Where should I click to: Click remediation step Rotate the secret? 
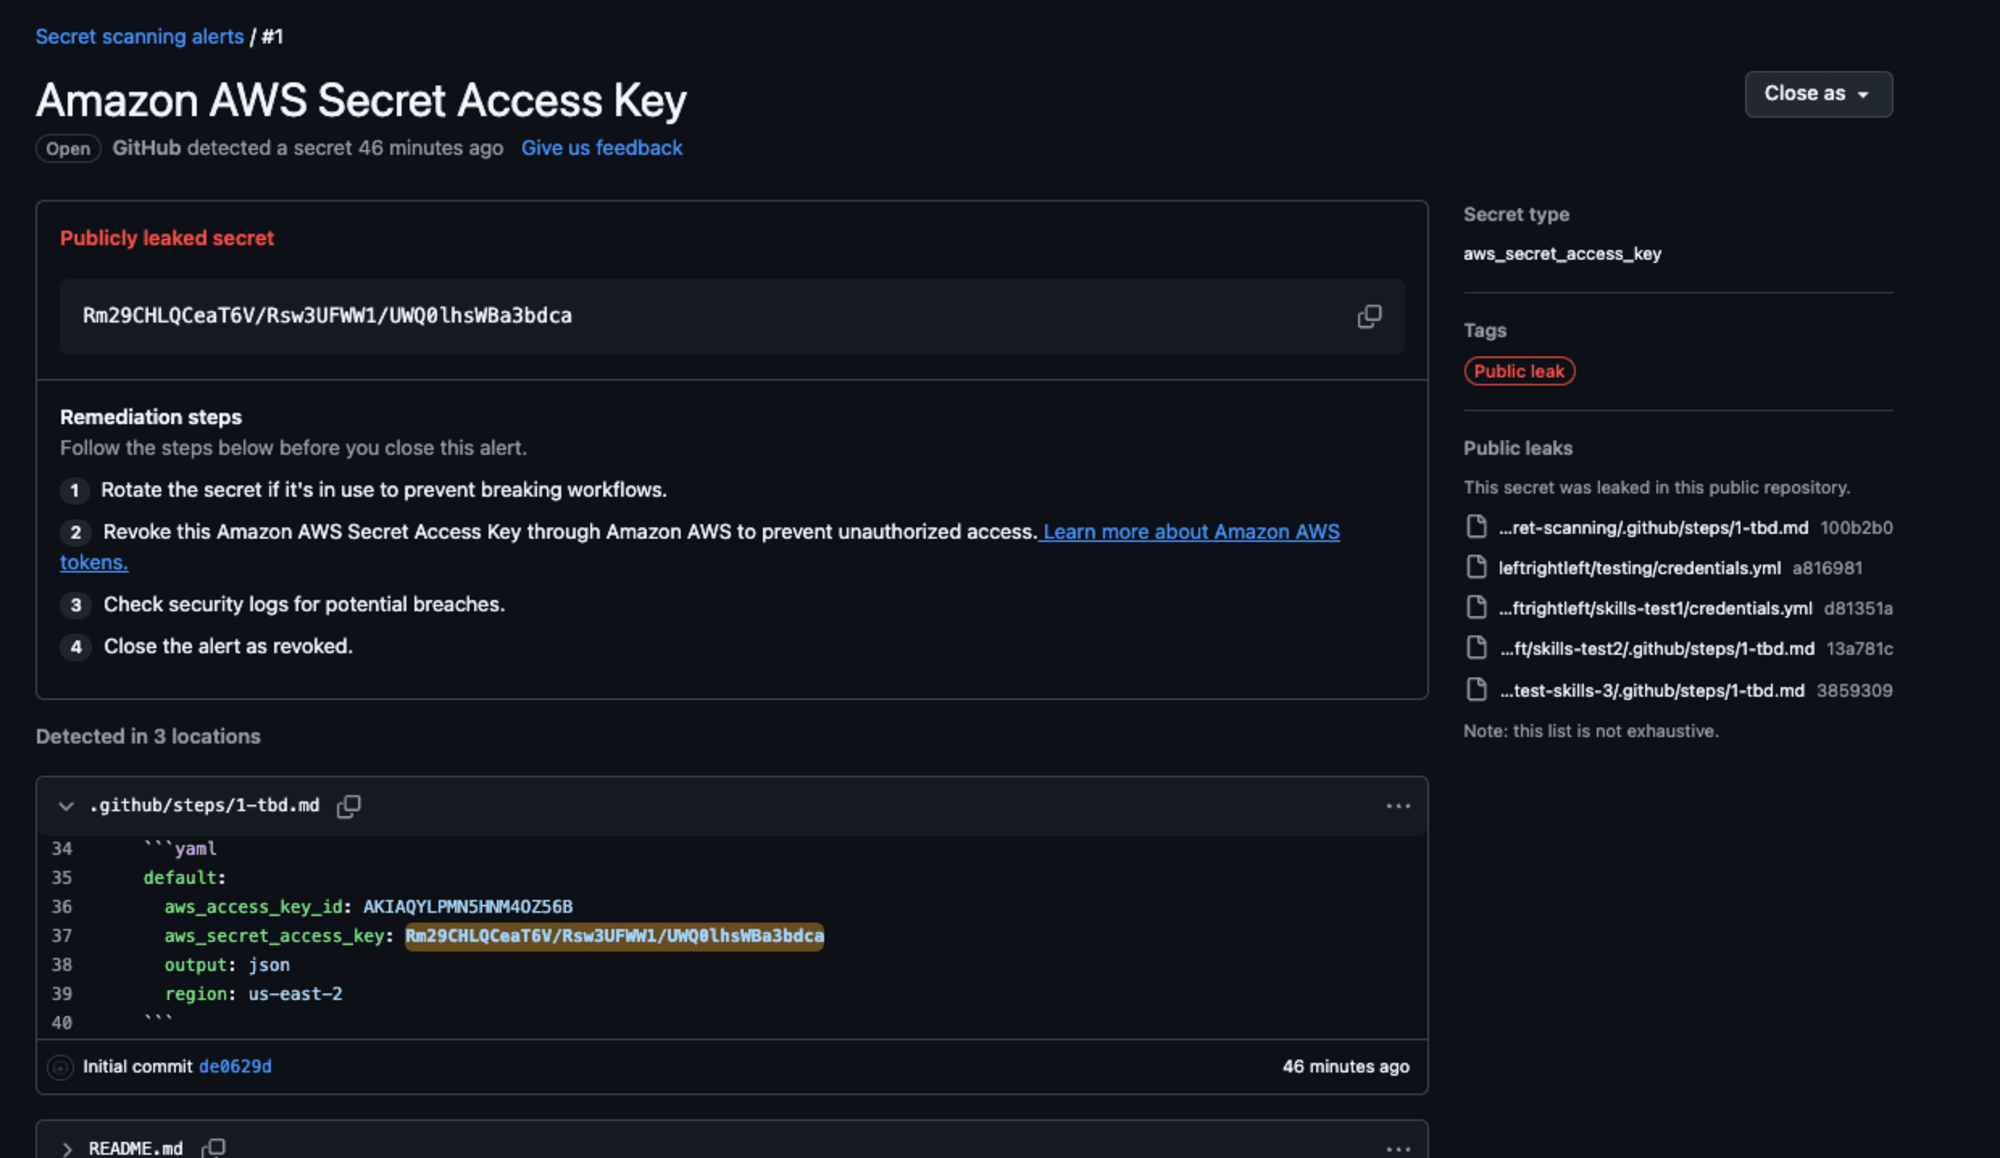pos(384,490)
